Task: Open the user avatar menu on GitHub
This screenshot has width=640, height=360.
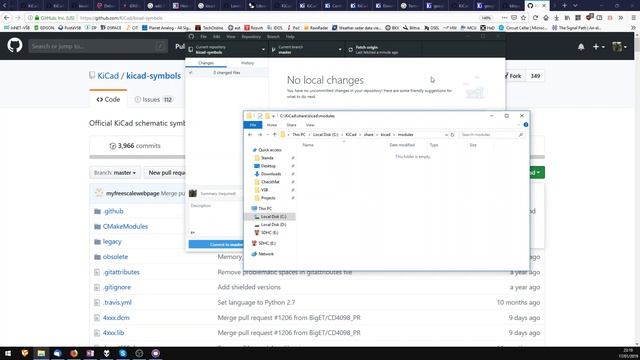Action: tap(619, 47)
